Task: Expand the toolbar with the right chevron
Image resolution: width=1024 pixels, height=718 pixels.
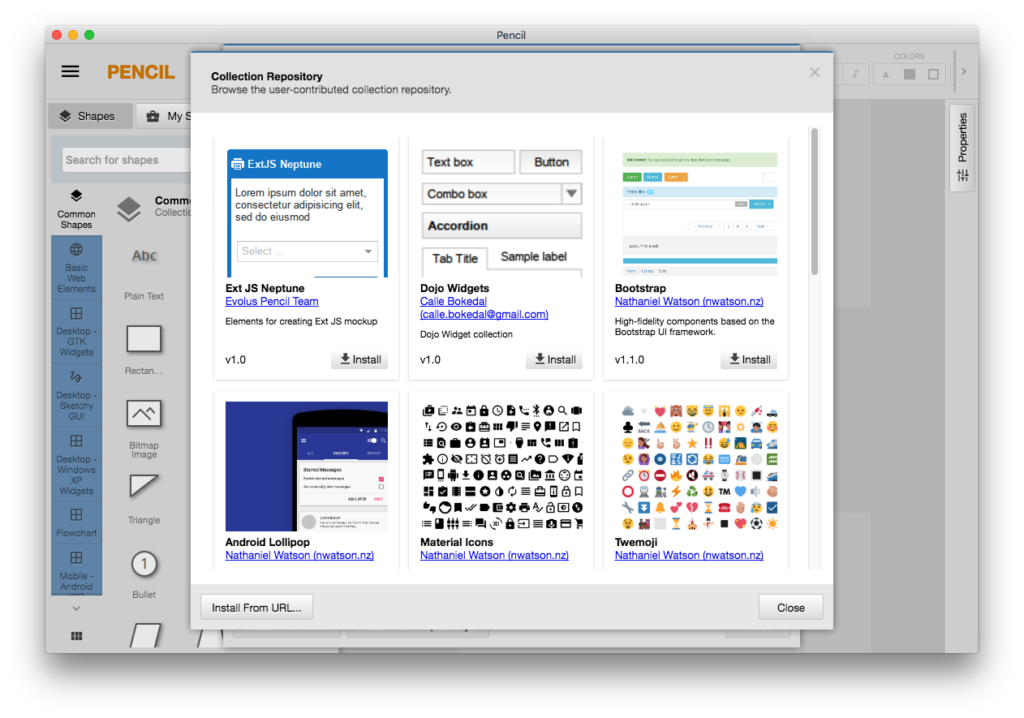Action: (x=964, y=72)
